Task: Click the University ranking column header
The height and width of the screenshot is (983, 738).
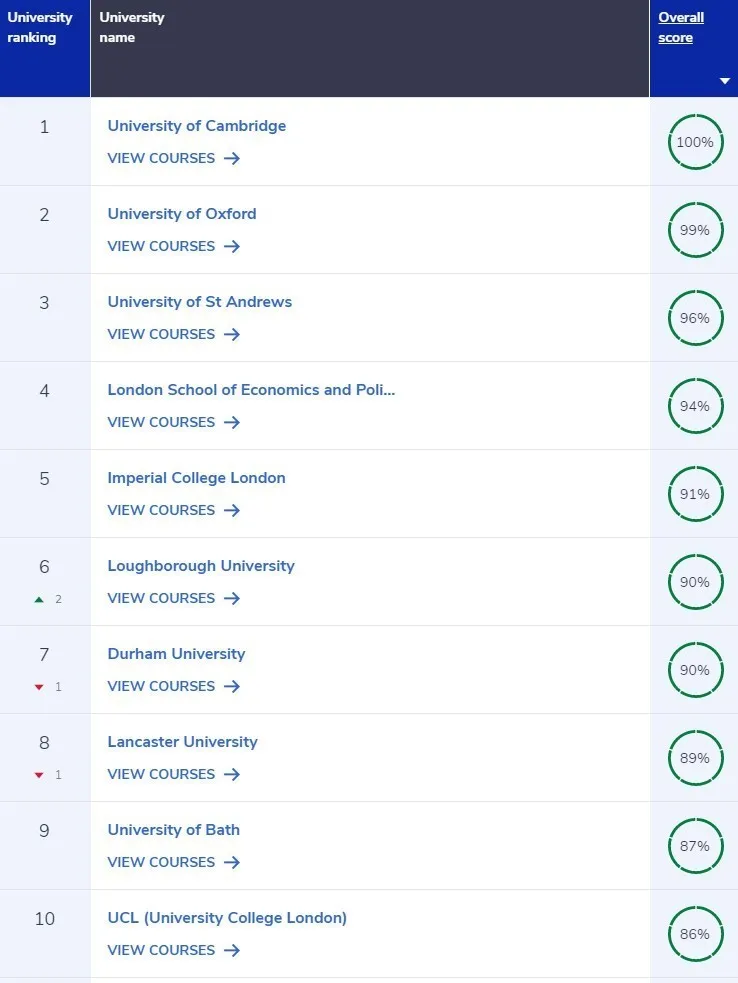Action: [x=40, y=28]
